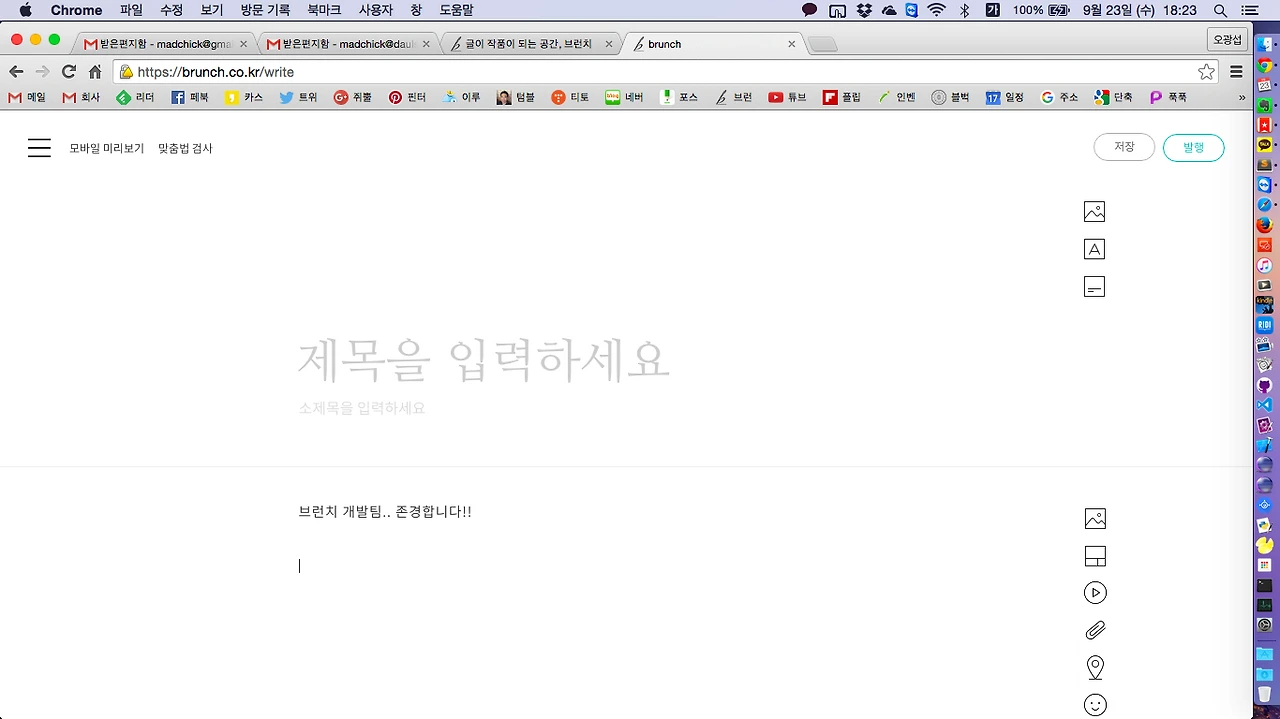
Task: Open the brunch editor hamburger menu
Action: (x=39, y=147)
